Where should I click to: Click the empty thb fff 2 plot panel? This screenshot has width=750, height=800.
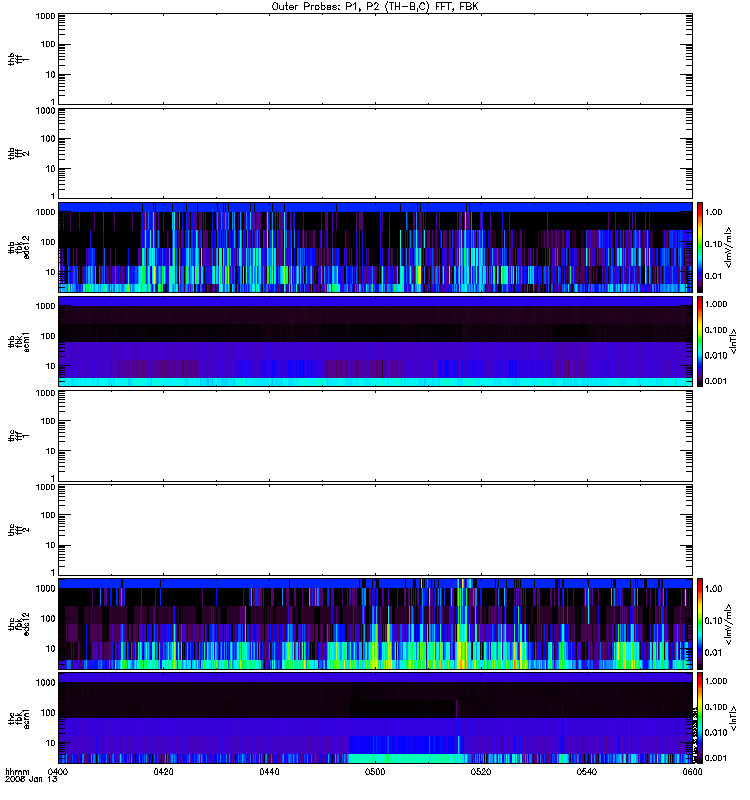point(376,153)
